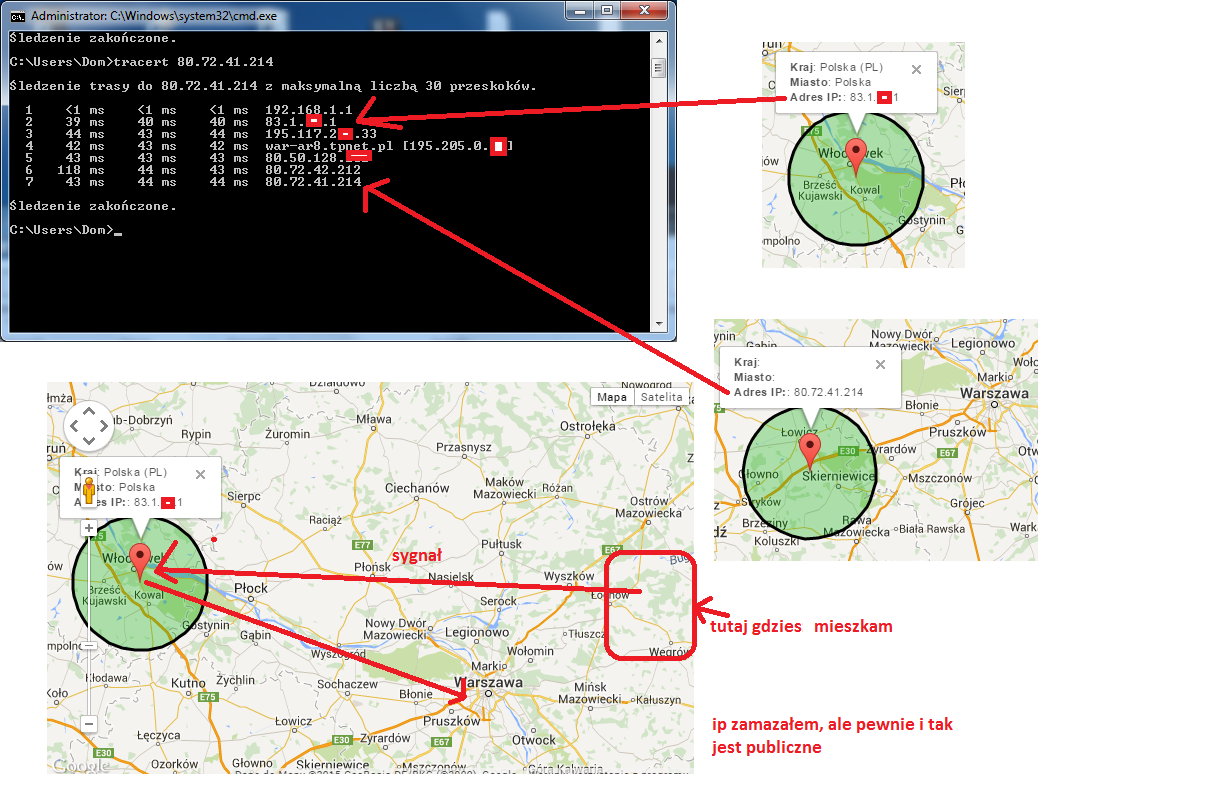
Task: Close the 83.1 info bubble on the top-right map
Action: (x=916, y=69)
